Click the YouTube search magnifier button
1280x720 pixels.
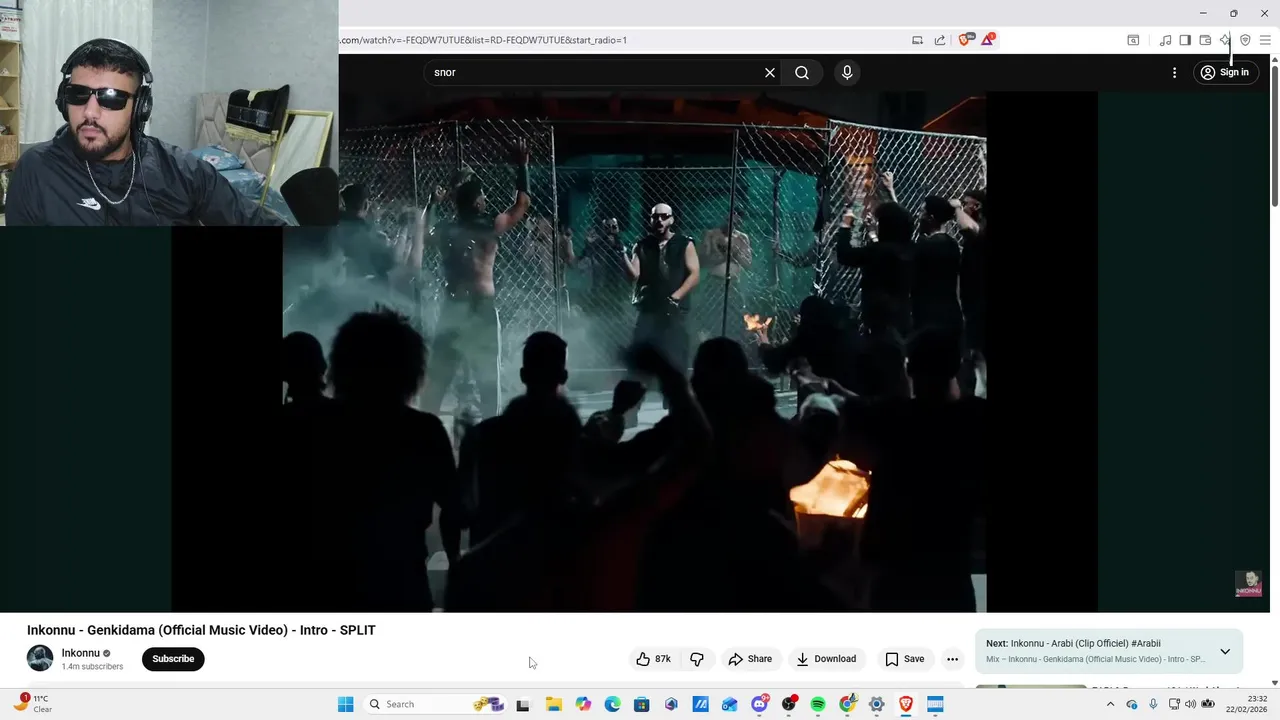click(802, 72)
